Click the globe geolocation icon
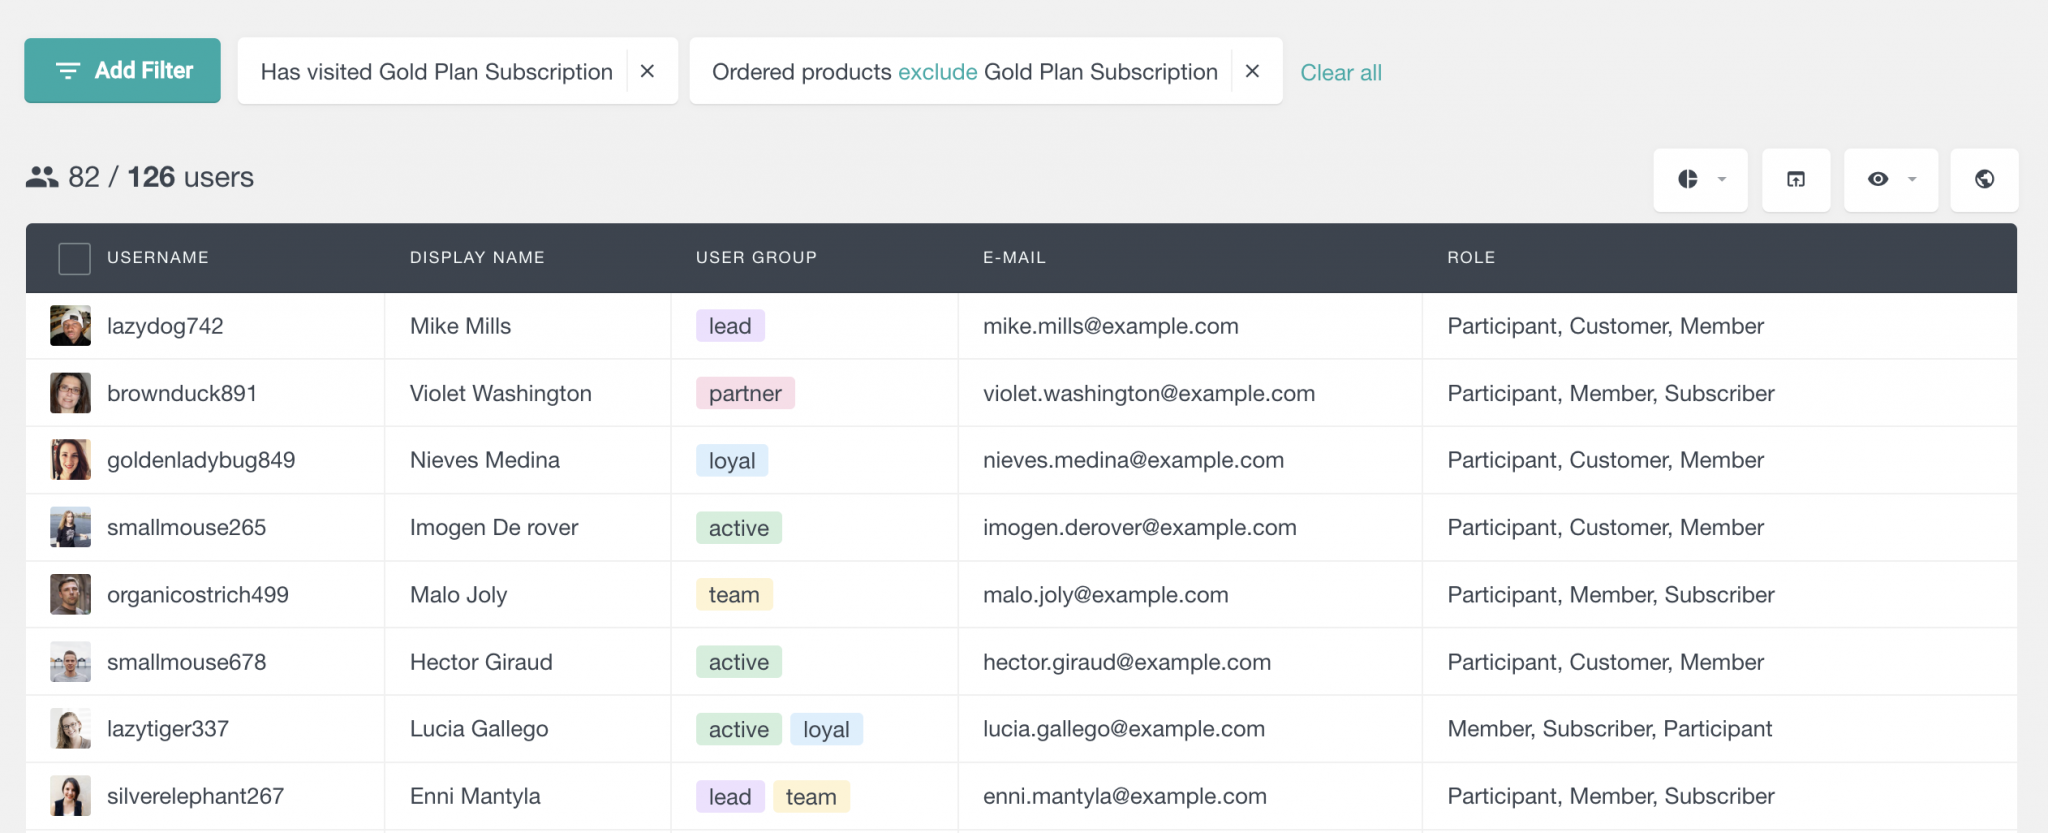Screen dimensions: 2048x833 point(1985,180)
